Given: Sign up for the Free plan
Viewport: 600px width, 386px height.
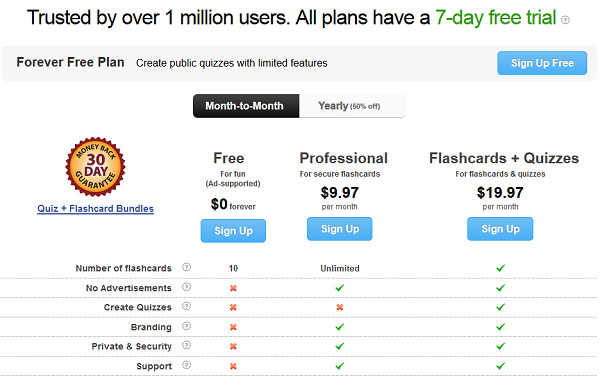Looking at the screenshot, I should pos(233,231).
